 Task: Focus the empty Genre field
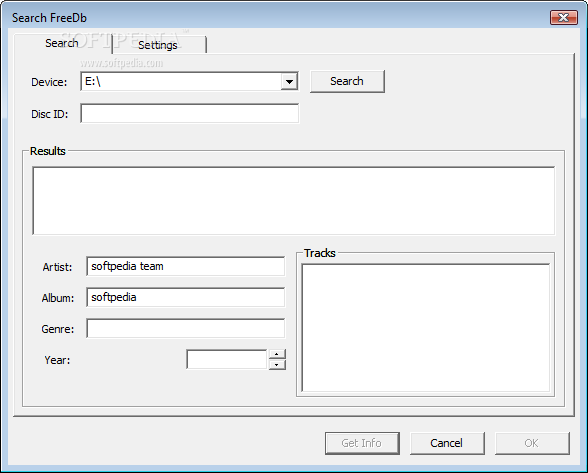(185, 329)
